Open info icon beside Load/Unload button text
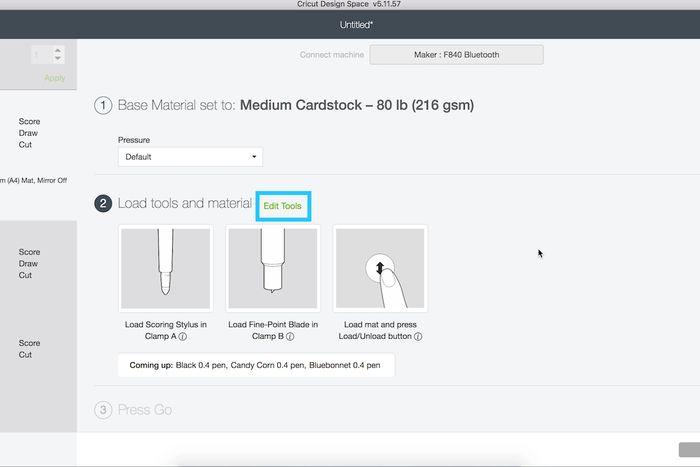Screen dimensions: 700x467 point(418,337)
